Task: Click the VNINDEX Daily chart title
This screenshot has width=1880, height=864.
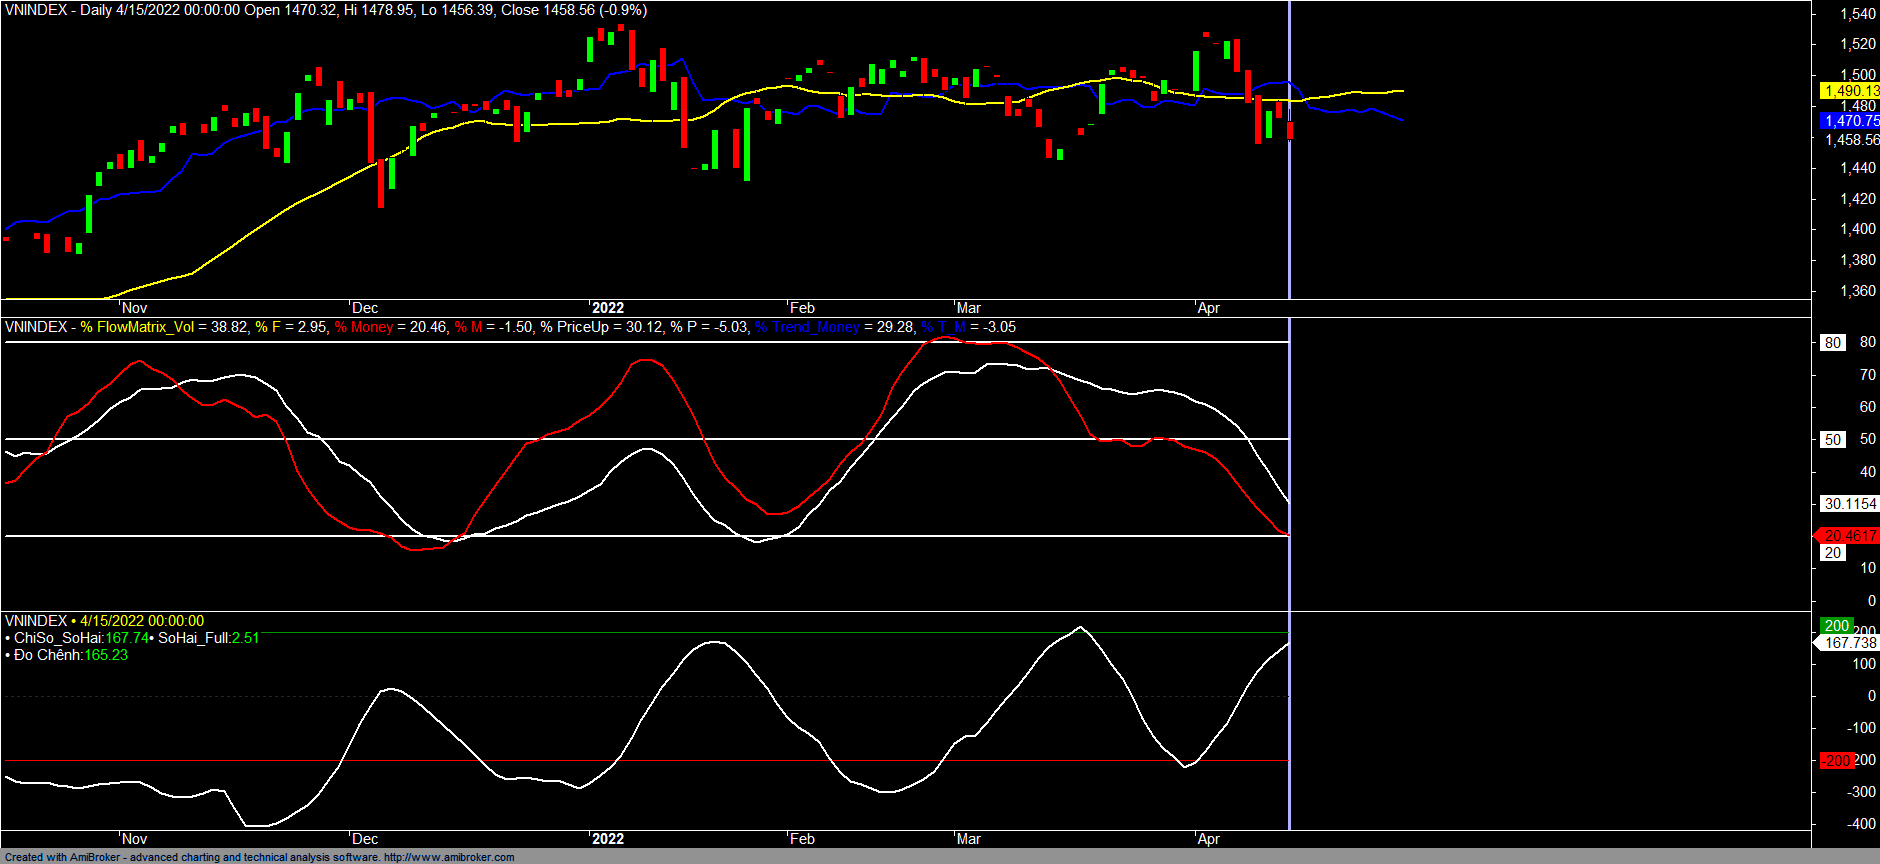Action: [325, 10]
